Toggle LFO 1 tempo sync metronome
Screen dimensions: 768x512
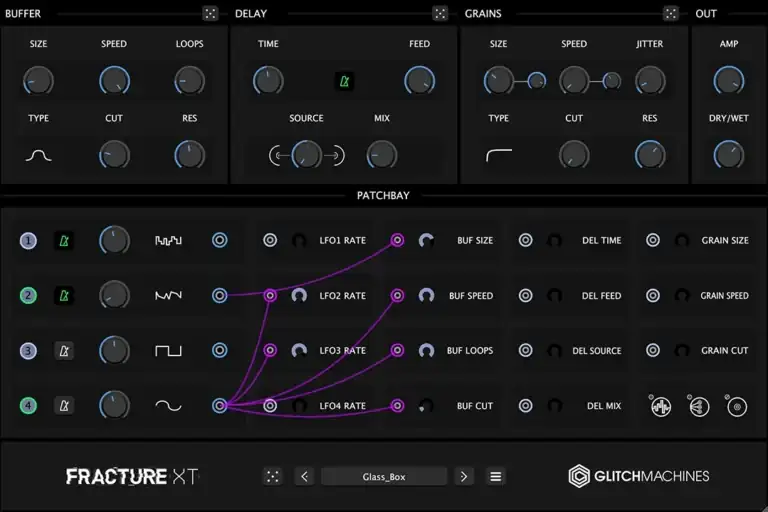point(64,241)
